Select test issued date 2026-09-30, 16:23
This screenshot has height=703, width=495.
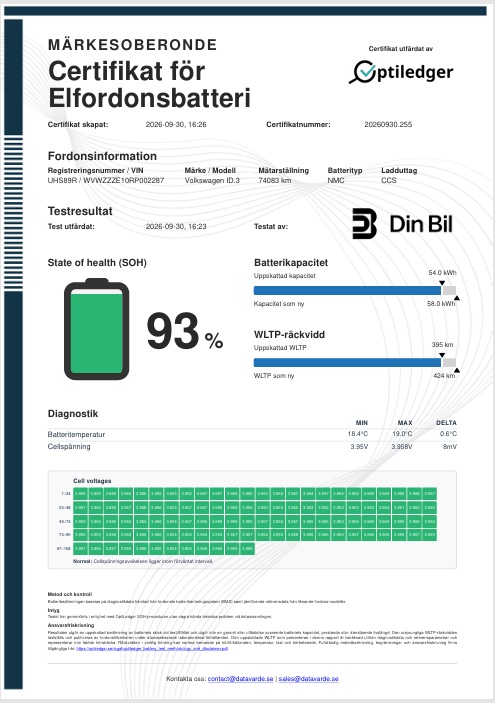coord(176,226)
